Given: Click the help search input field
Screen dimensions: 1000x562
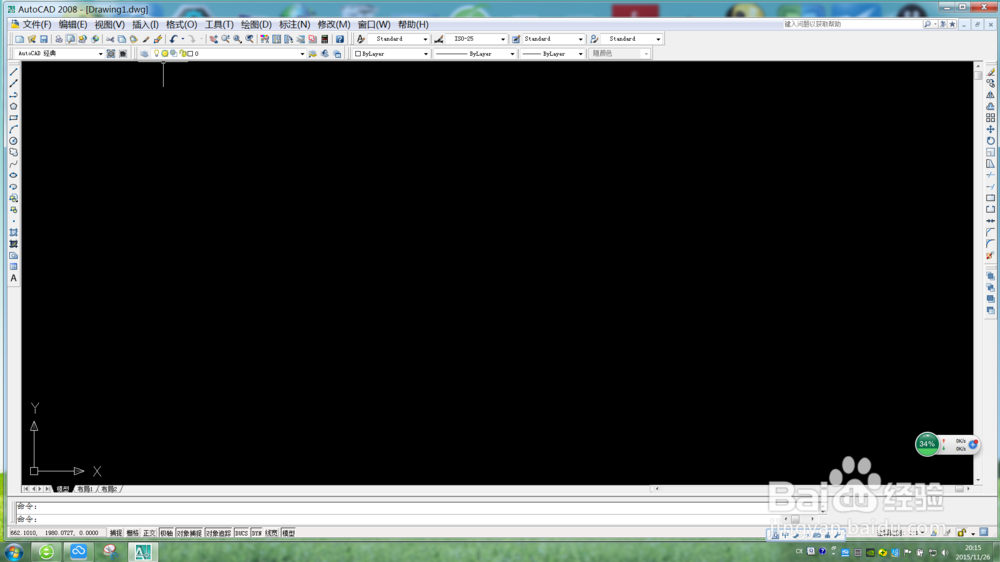Looking at the screenshot, I should pyautogui.click(x=852, y=24).
